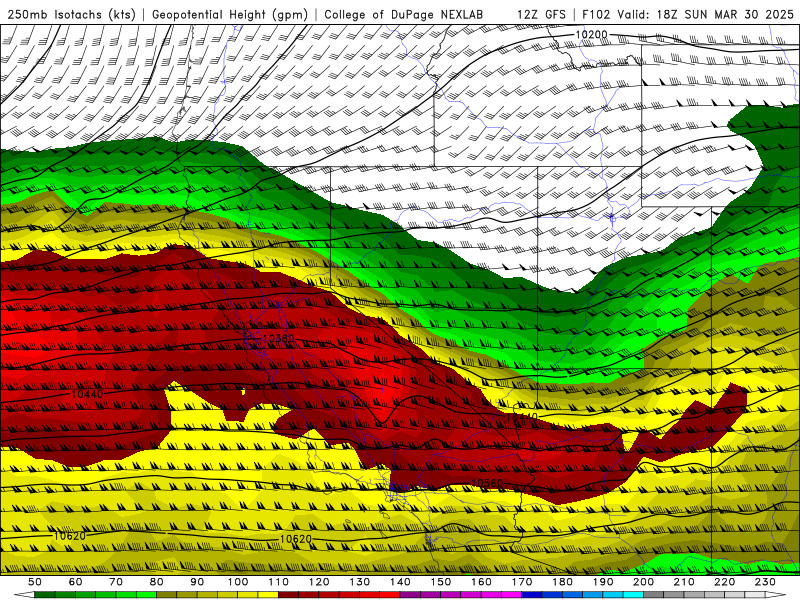The image size is (800, 600).
Task: Click the colorbar label 130
Action: coord(360,582)
